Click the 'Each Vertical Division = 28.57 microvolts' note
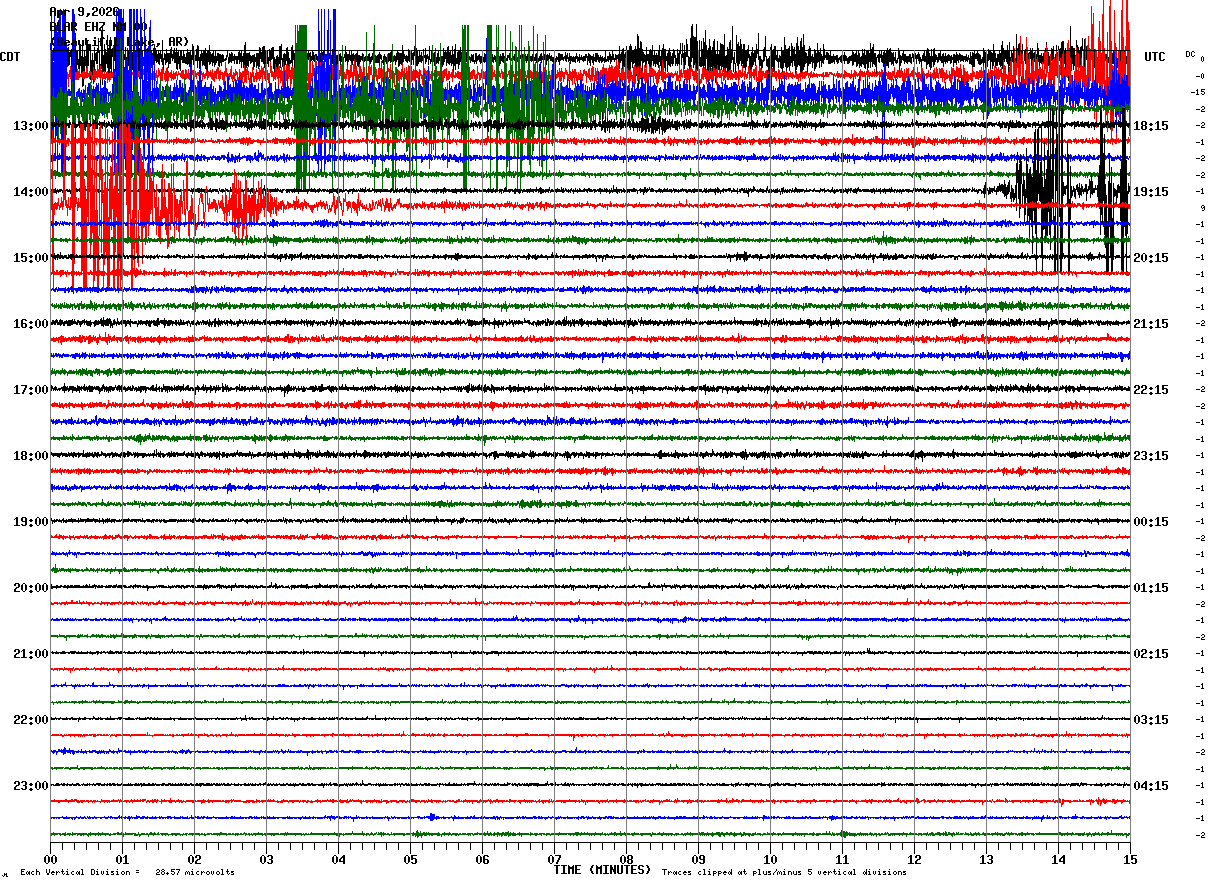Image resolution: width=1210 pixels, height=886 pixels. coord(127,872)
